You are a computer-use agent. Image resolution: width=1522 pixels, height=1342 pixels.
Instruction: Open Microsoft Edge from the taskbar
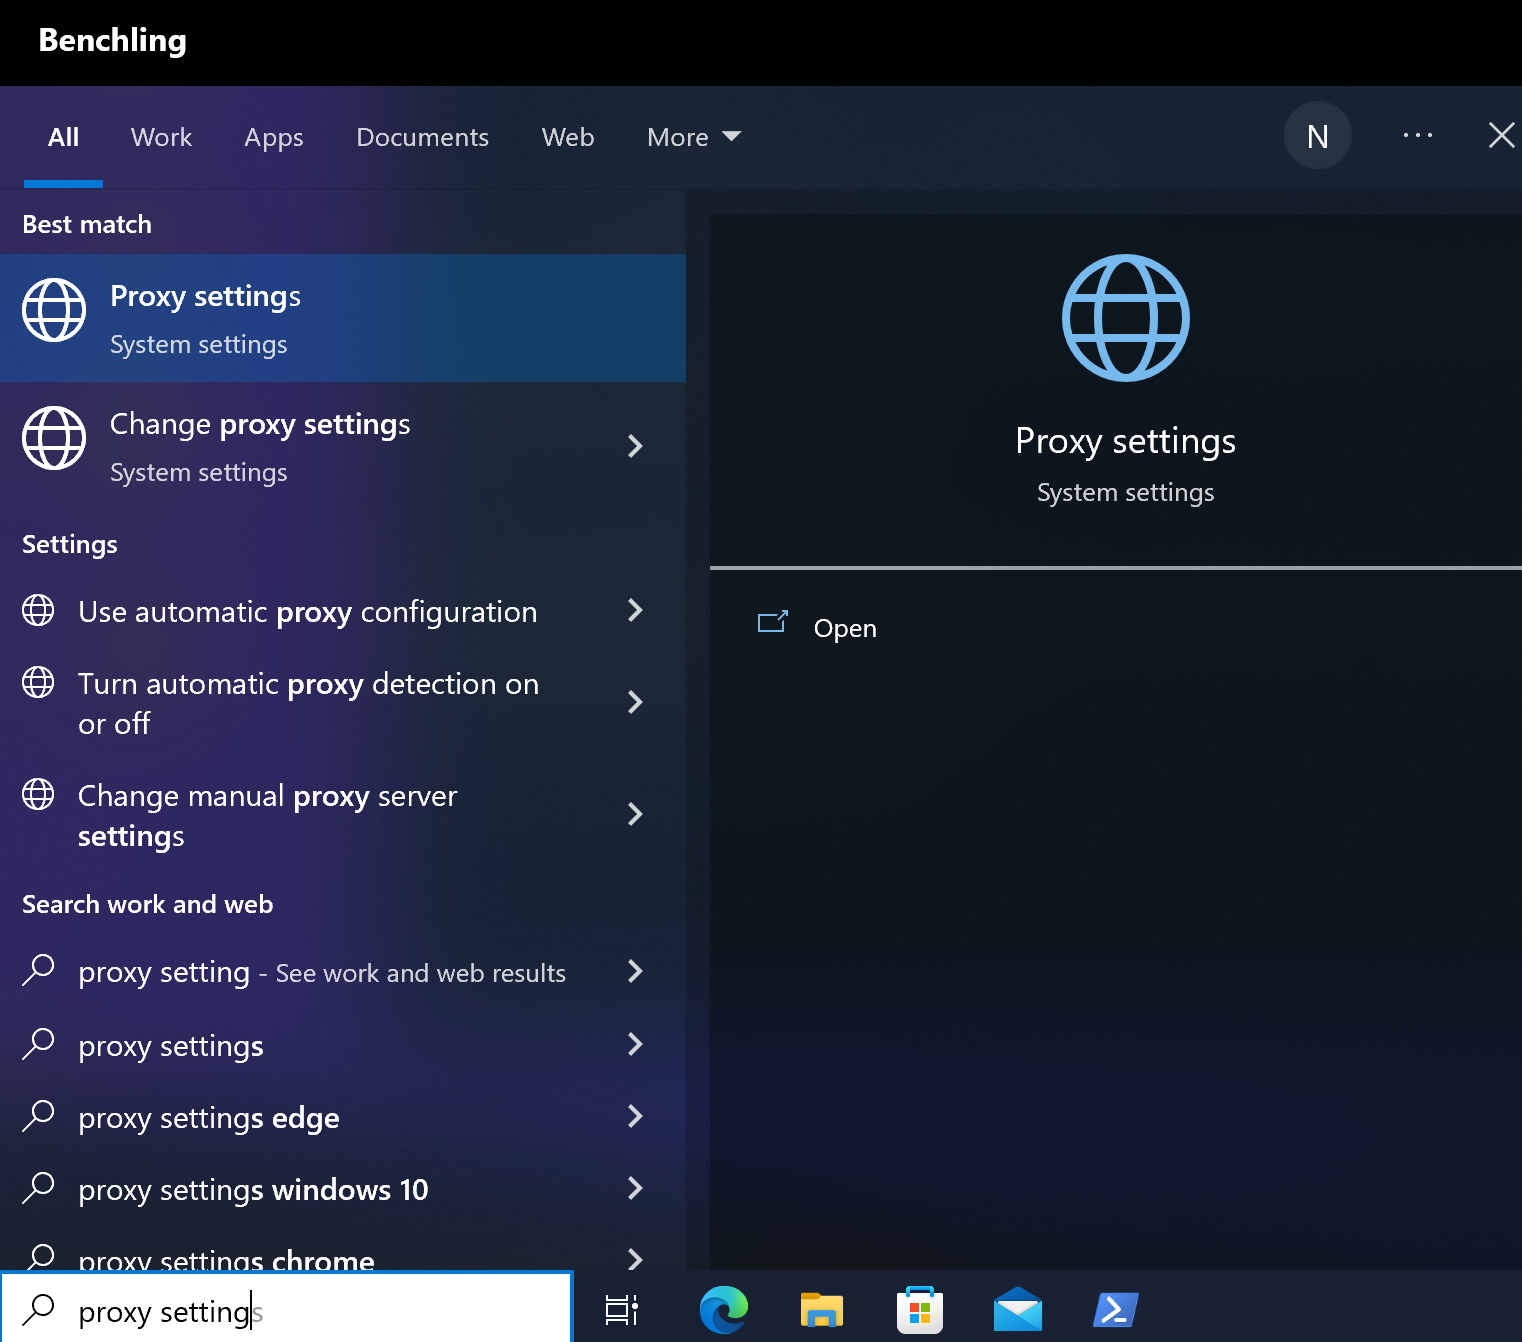[x=723, y=1309]
